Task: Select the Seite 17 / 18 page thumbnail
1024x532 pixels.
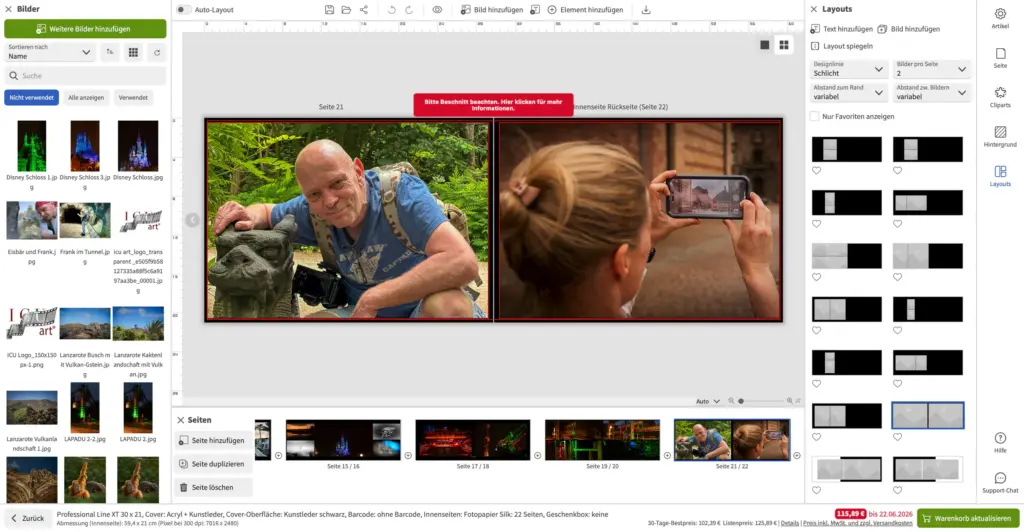Action: coord(472,440)
